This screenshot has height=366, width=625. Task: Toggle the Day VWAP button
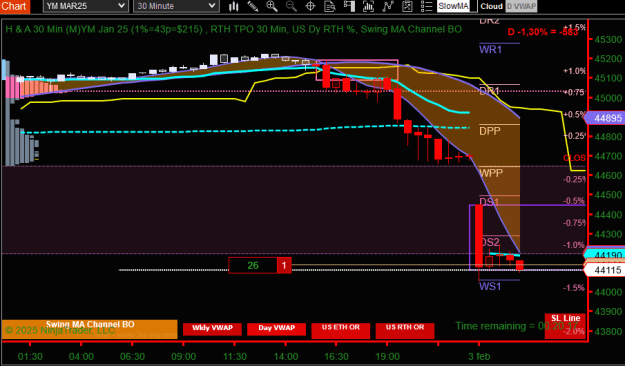pyautogui.click(x=276, y=329)
